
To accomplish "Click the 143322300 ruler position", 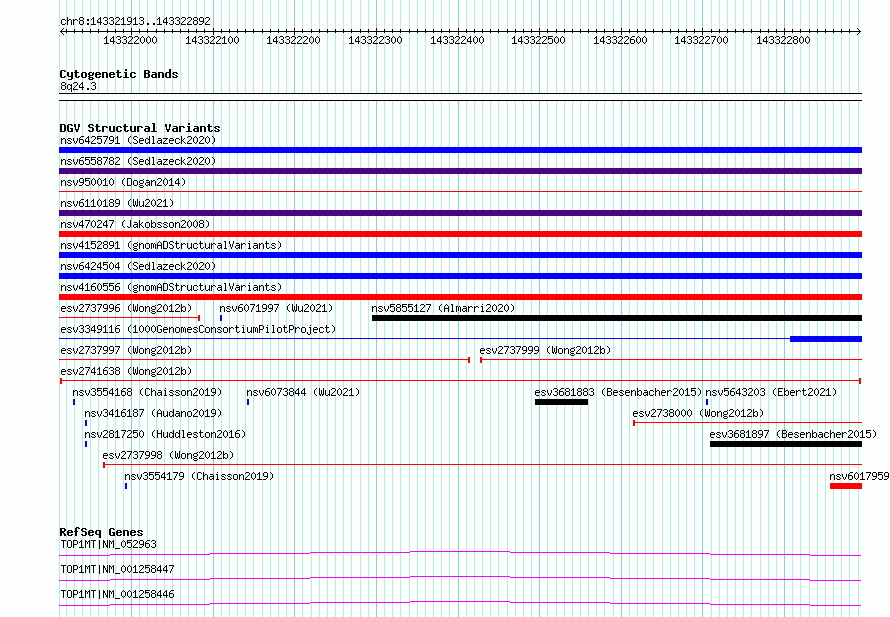I will 375,40.
